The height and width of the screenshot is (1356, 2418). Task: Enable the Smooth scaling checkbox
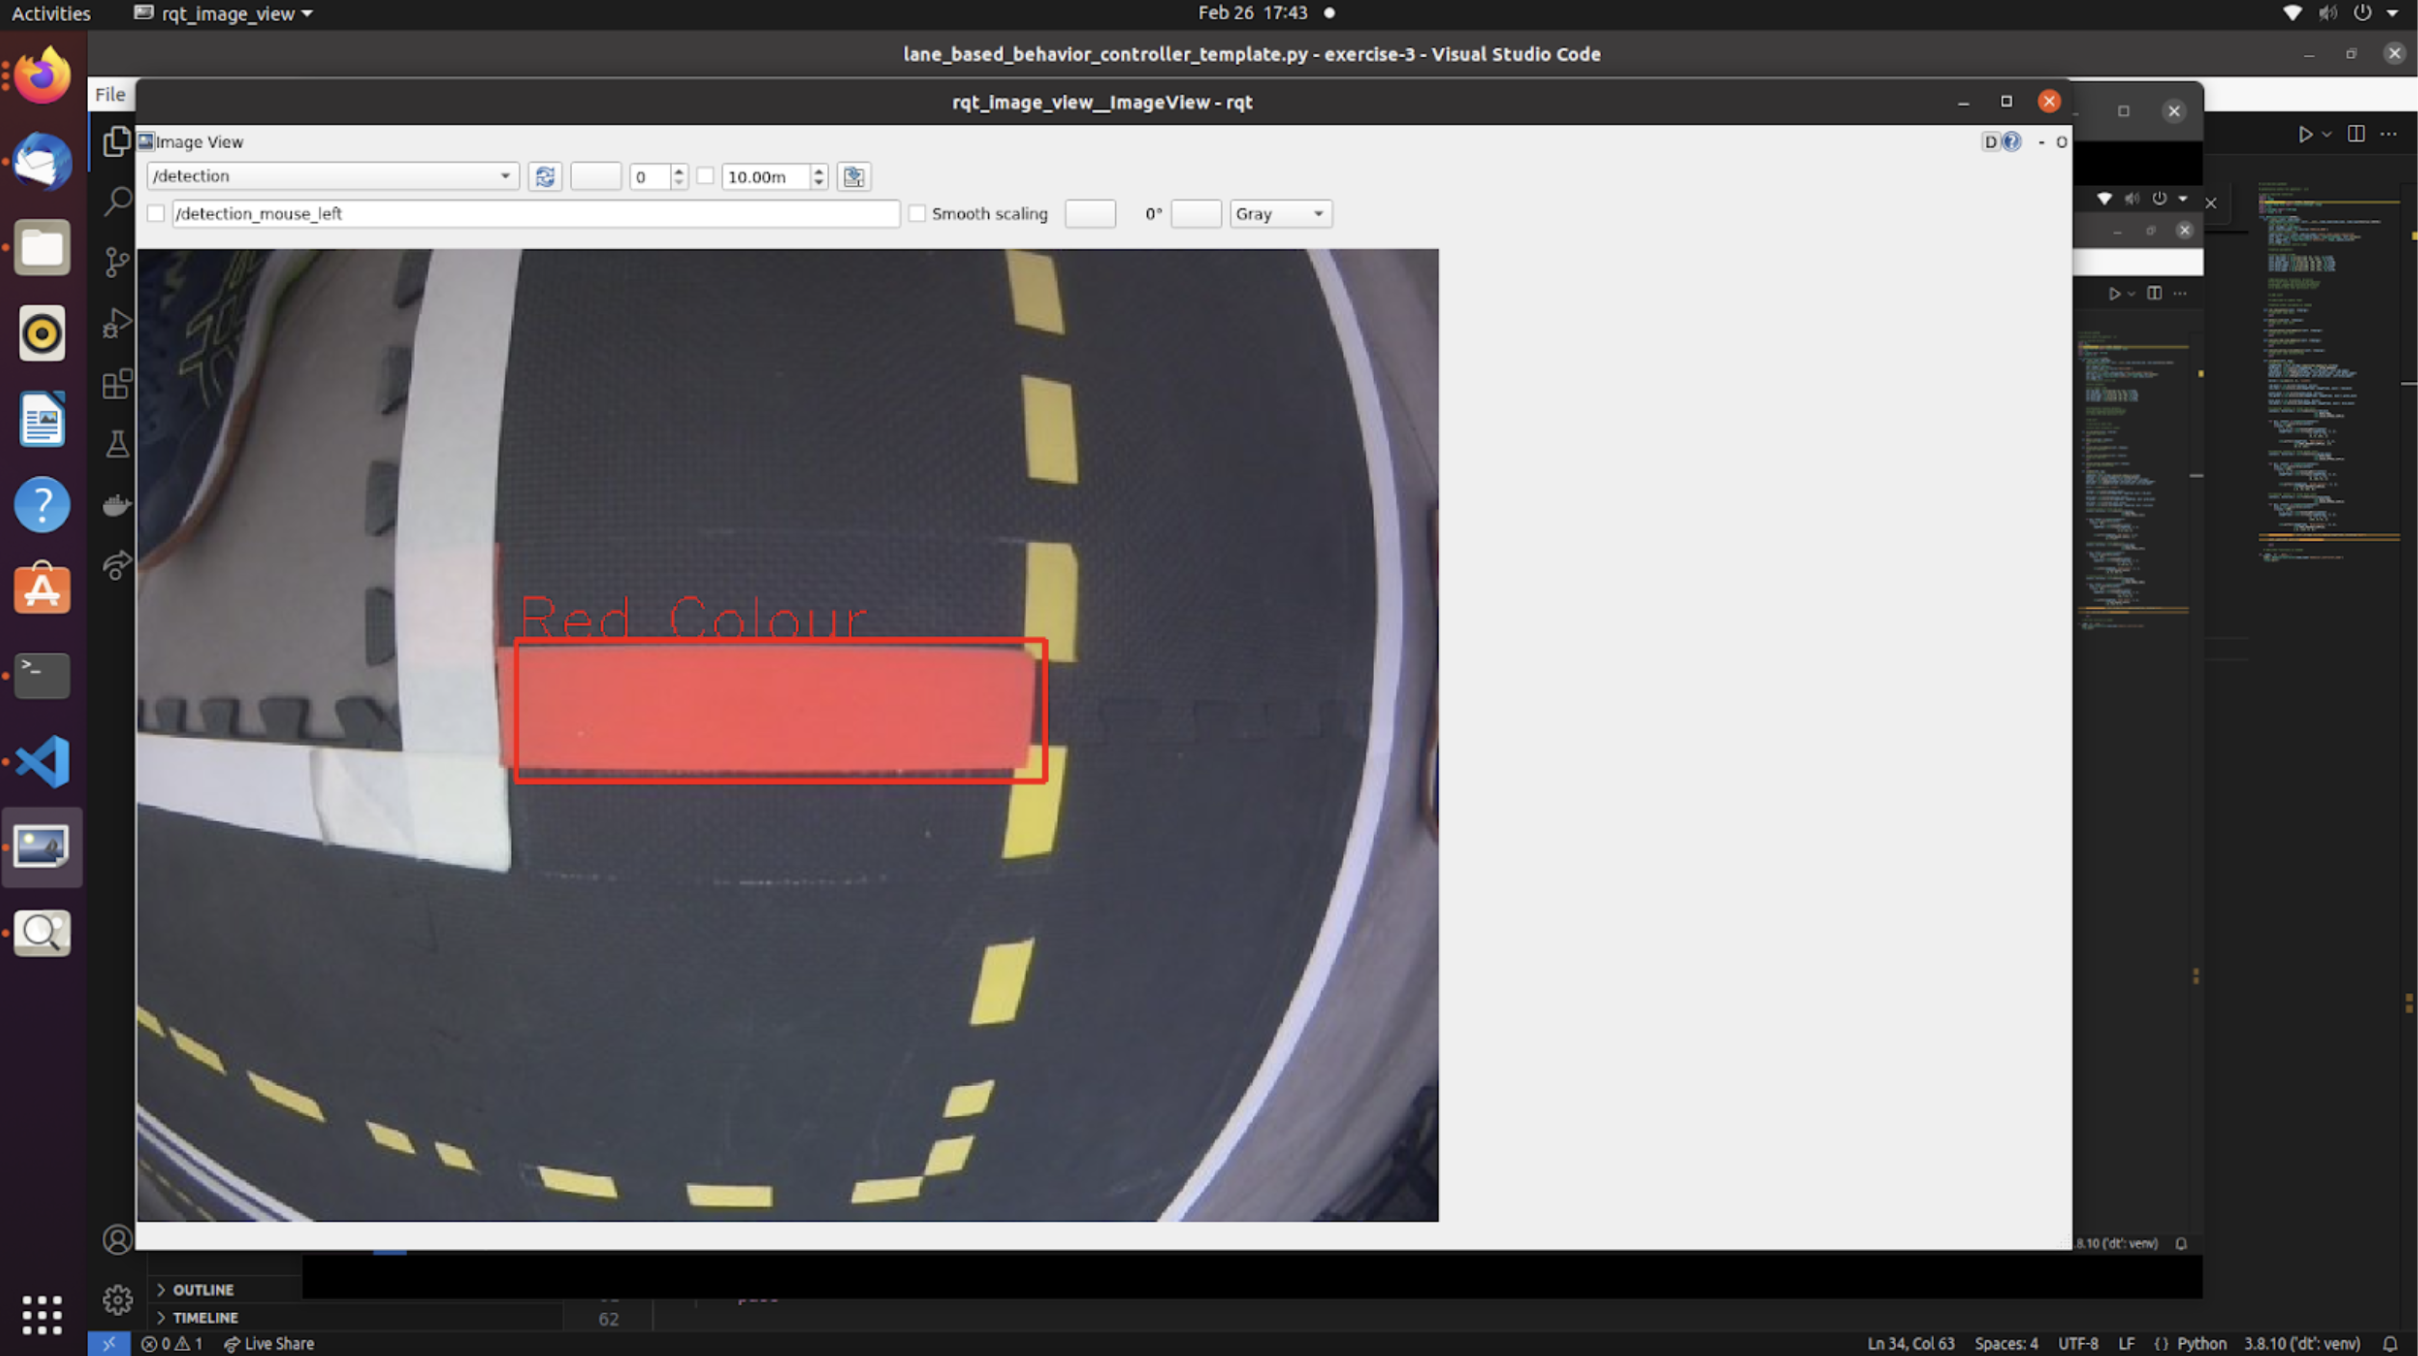(x=917, y=213)
